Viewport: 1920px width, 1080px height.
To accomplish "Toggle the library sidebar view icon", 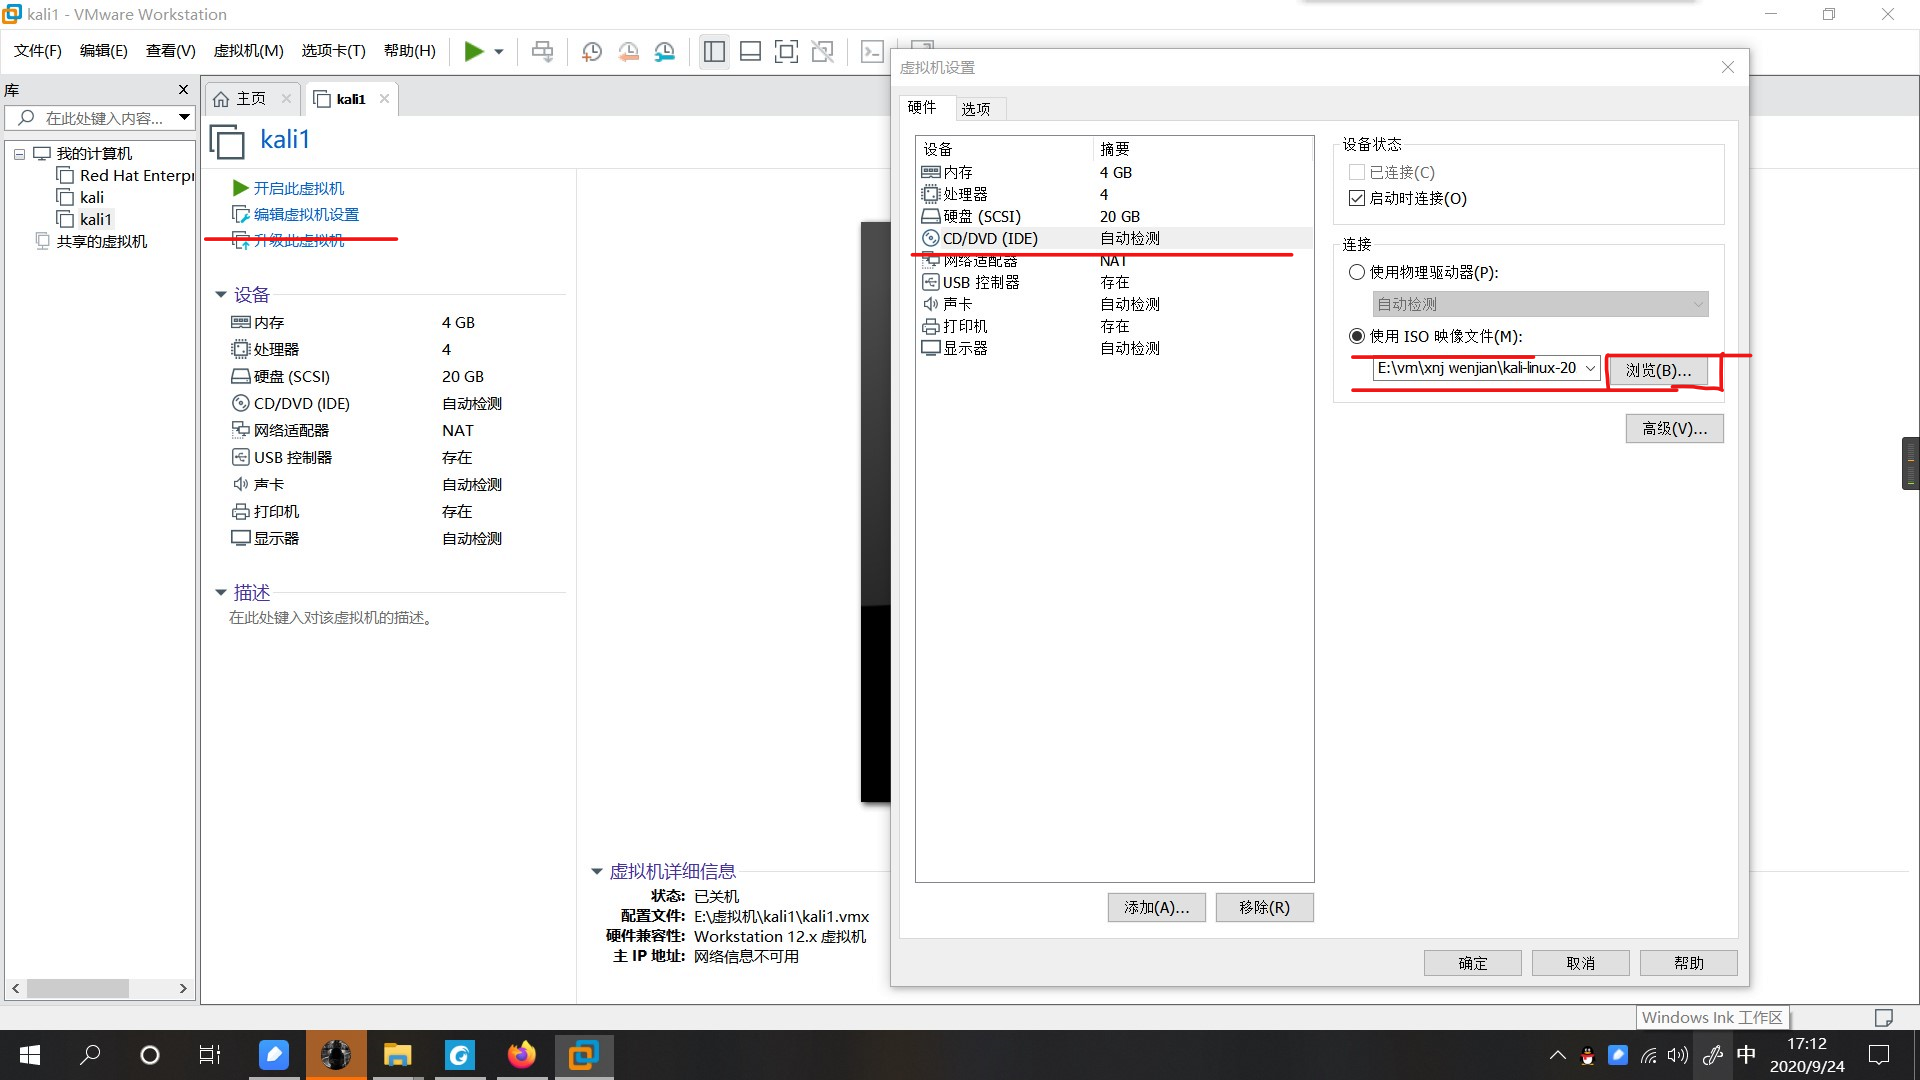I will [x=714, y=51].
